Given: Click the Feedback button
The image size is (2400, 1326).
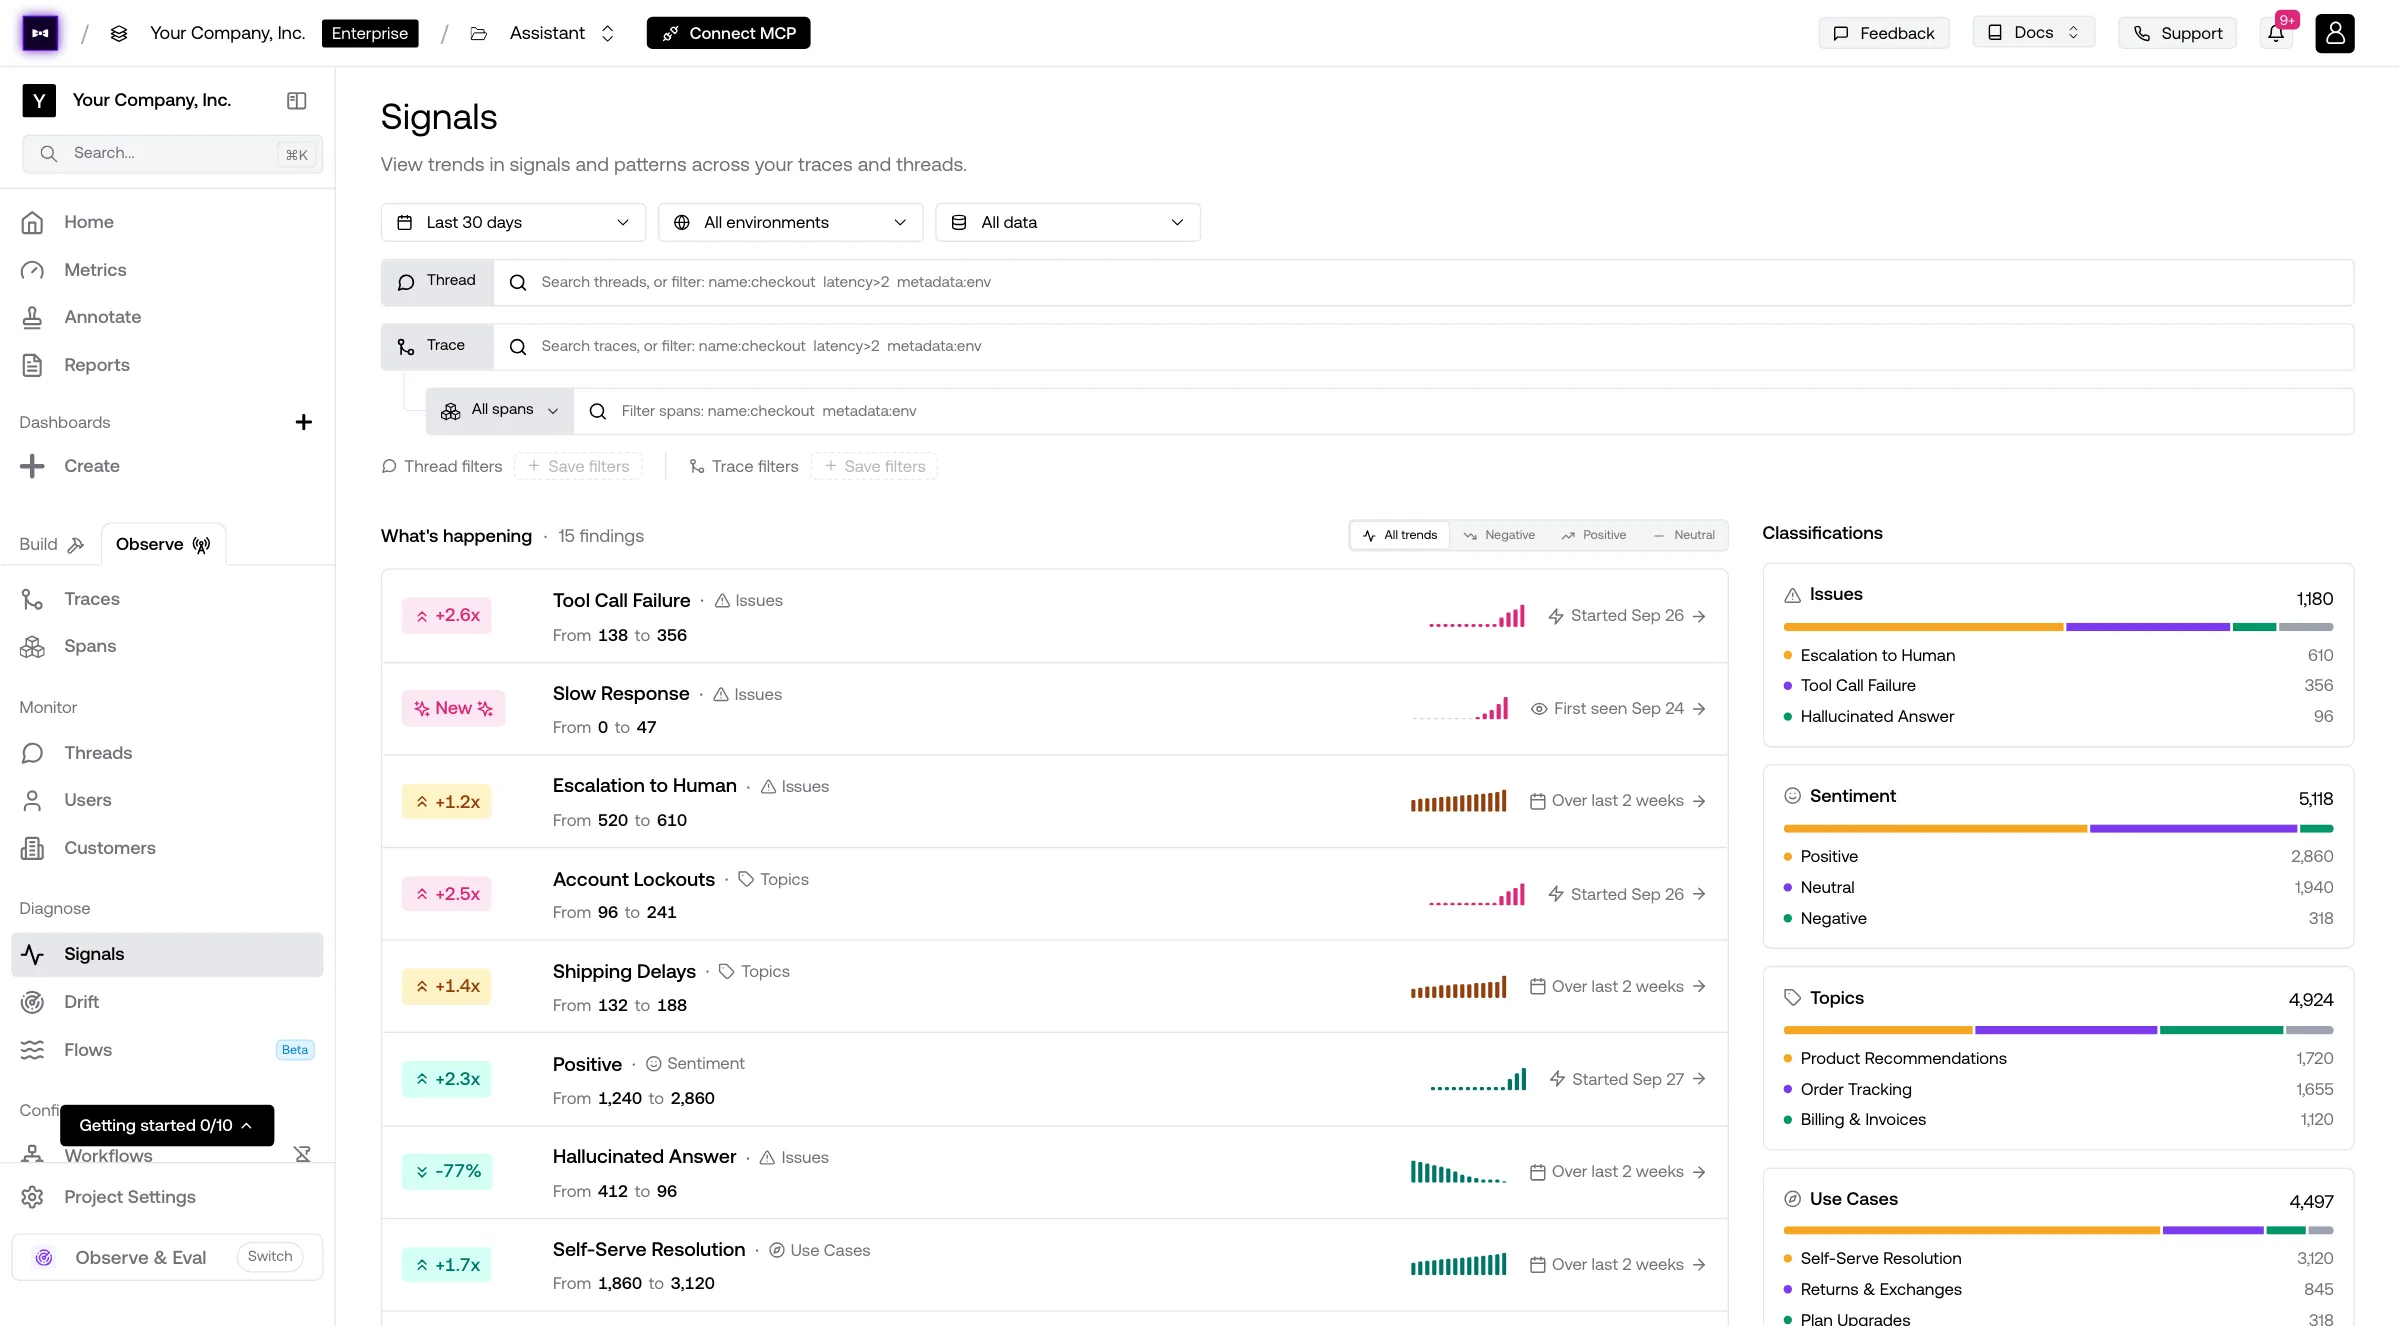Looking at the screenshot, I should click(x=1884, y=33).
